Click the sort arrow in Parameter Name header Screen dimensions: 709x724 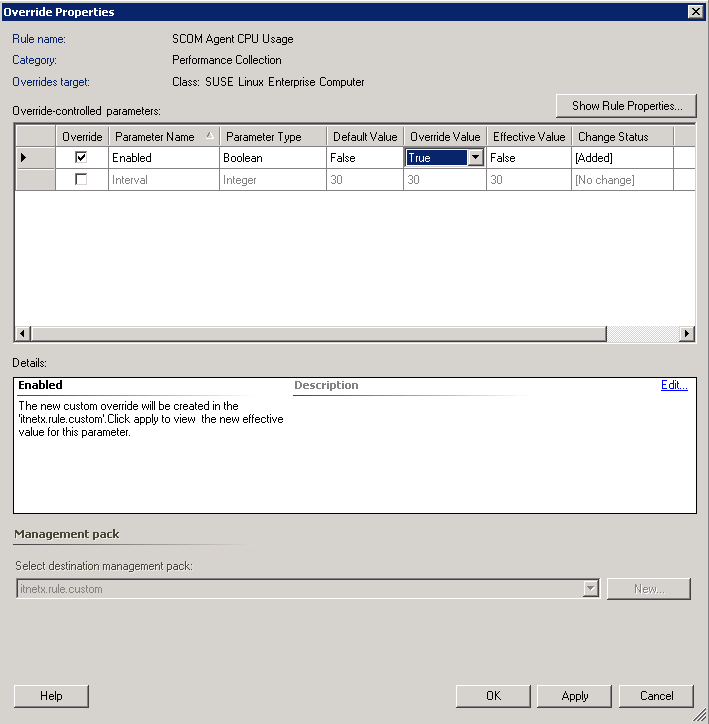210,135
